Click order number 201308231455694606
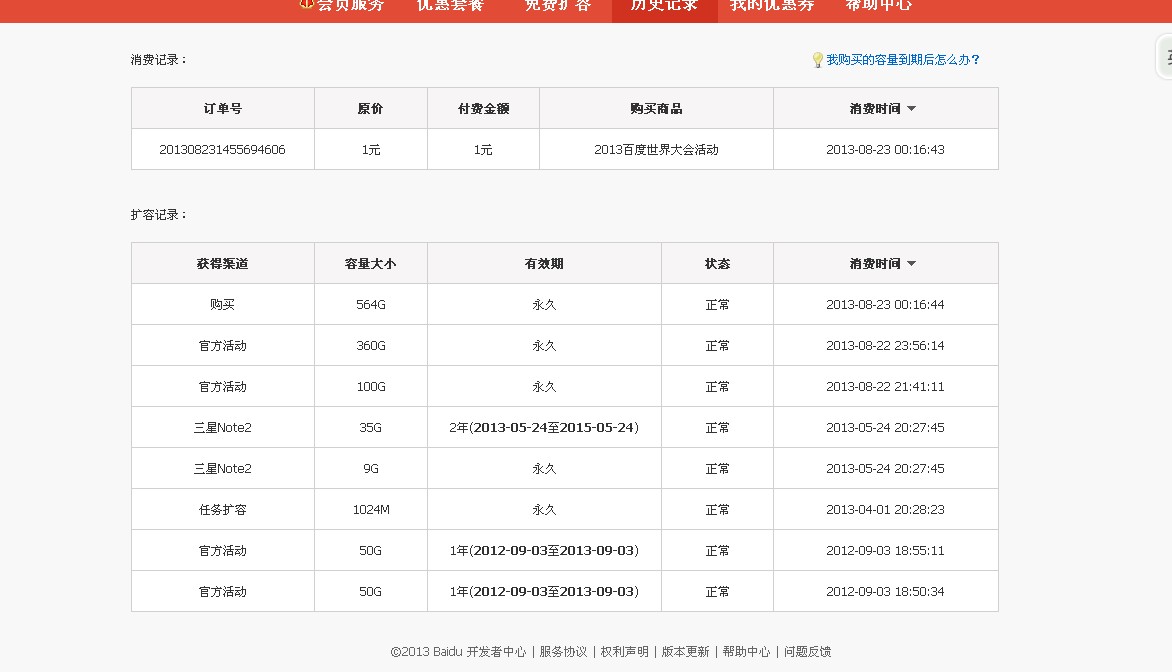This screenshot has height=672, width=1172. click(222, 150)
